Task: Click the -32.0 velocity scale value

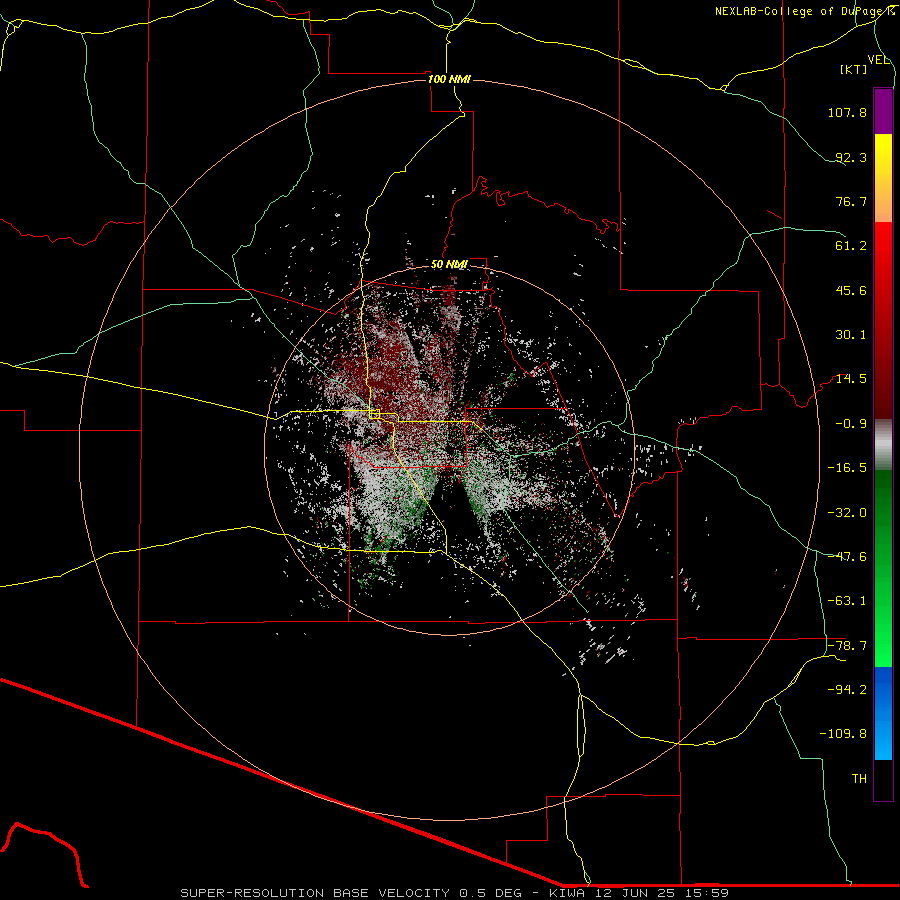Action: [x=847, y=513]
